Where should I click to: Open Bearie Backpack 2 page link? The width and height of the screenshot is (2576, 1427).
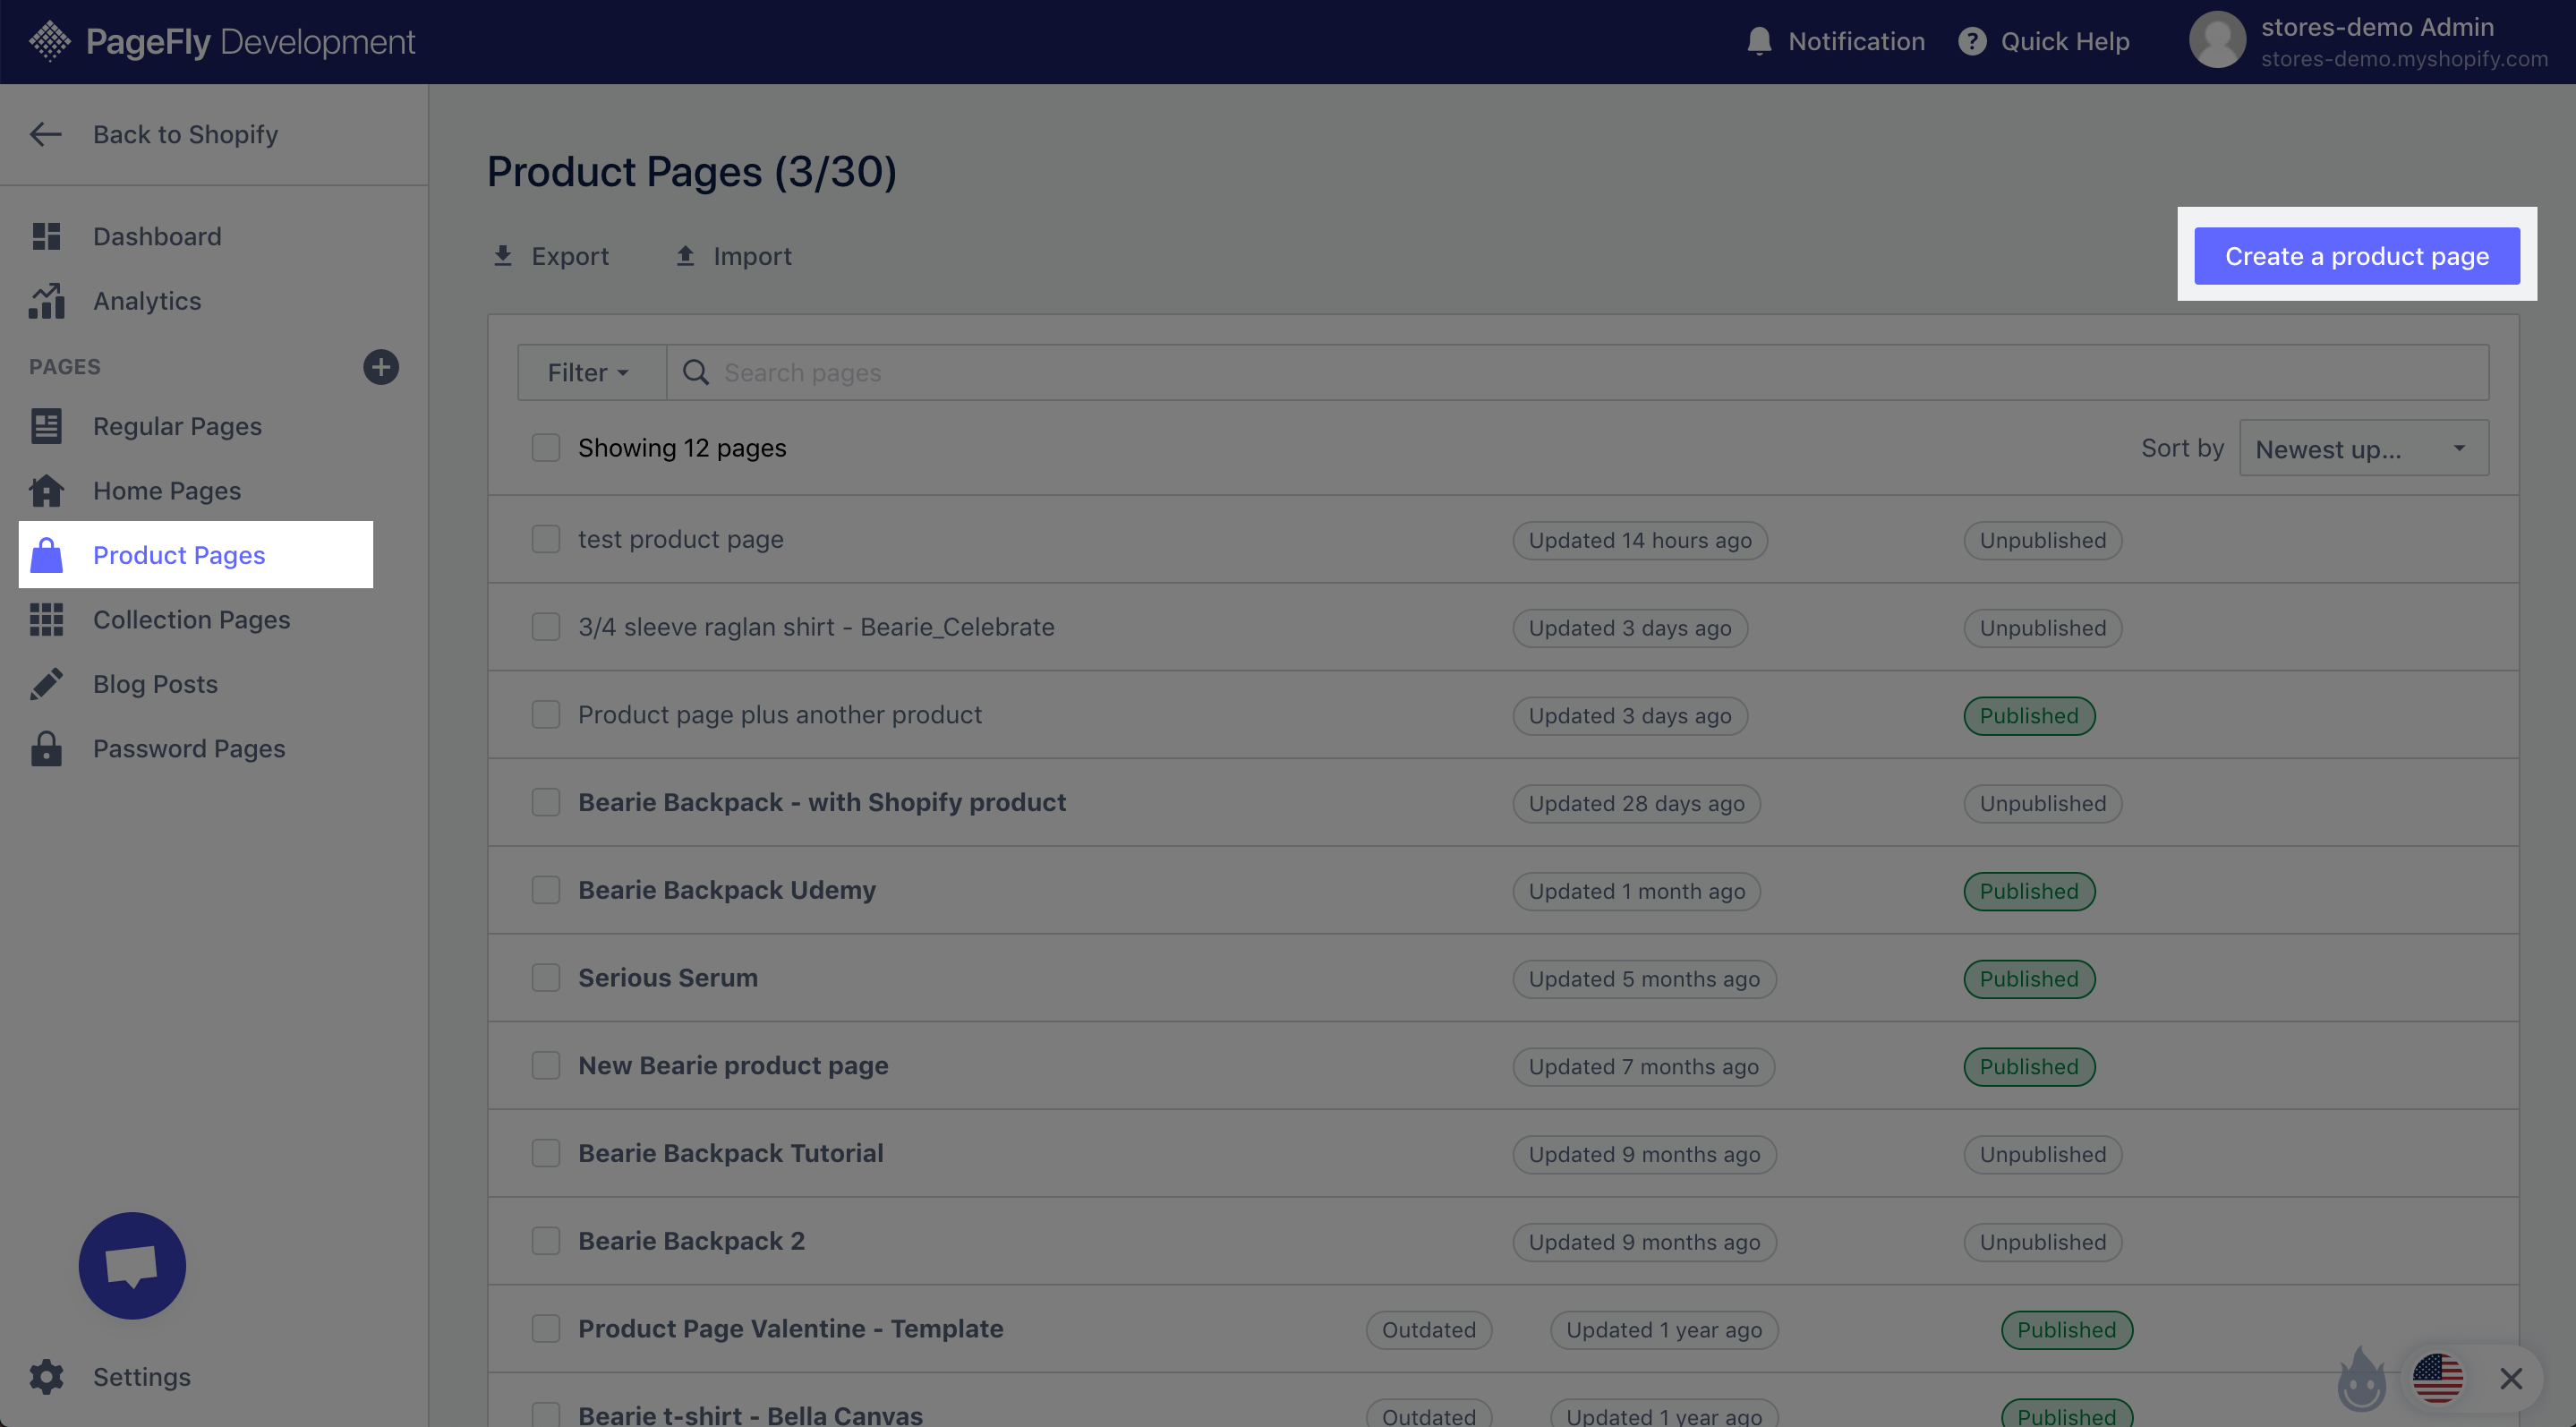[691, 1240]
